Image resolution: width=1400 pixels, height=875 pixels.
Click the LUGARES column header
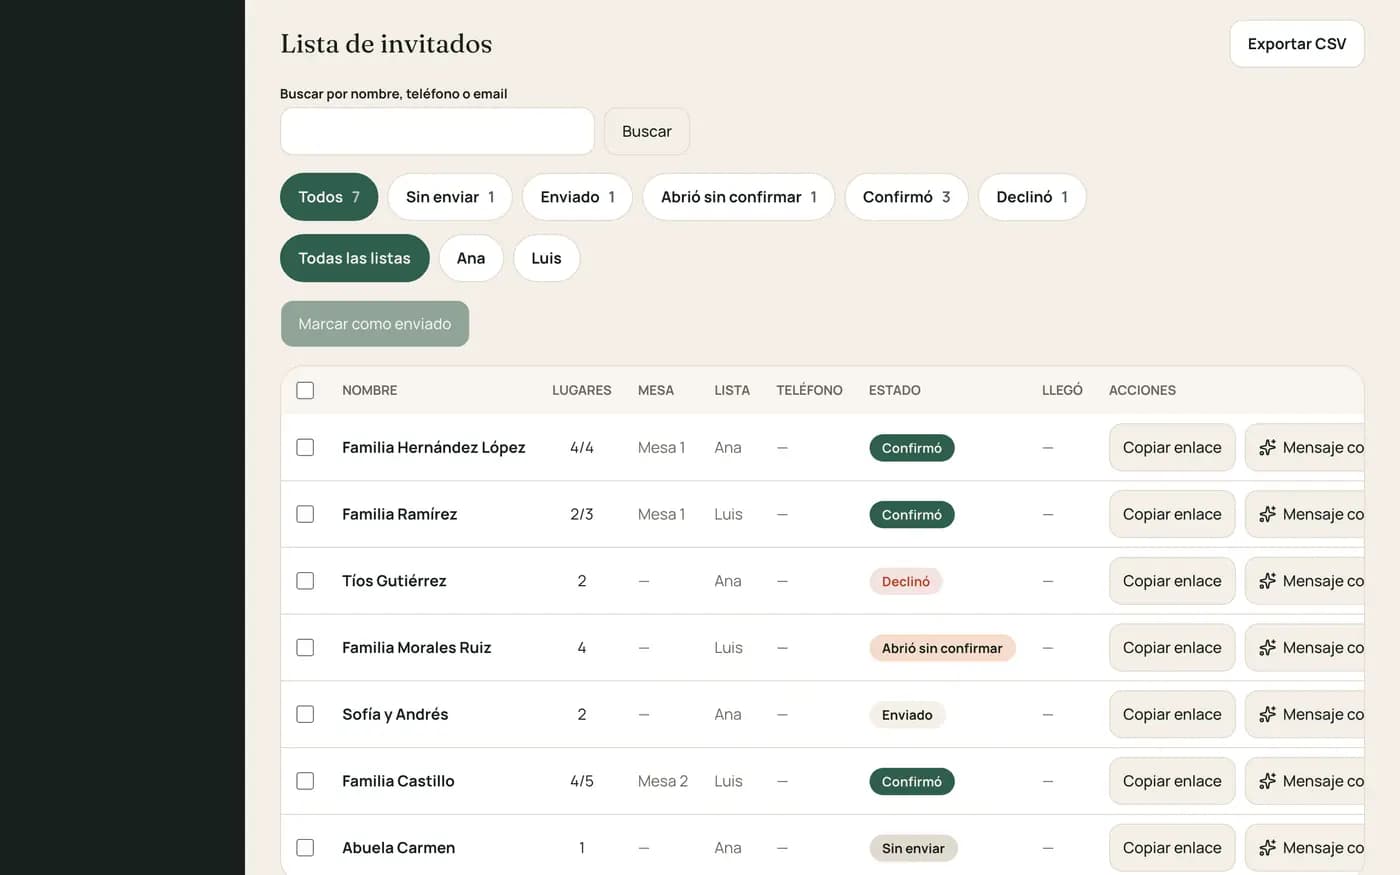coord(582,390)
